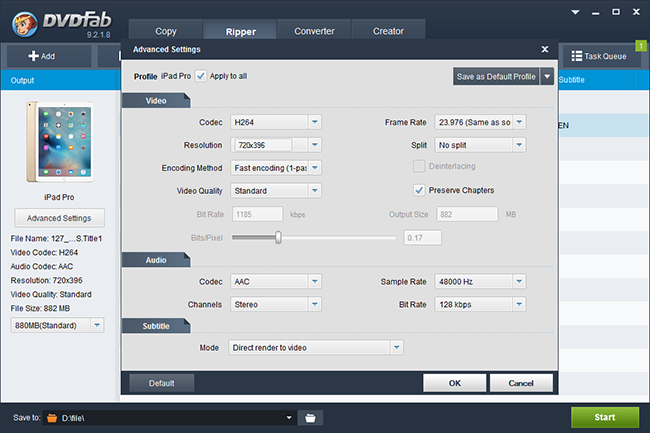This screenshot has height=433, width=650.
Task: Expand the Sample Rate 48000 Hz dropdown
Action: (x=519, y=281)
